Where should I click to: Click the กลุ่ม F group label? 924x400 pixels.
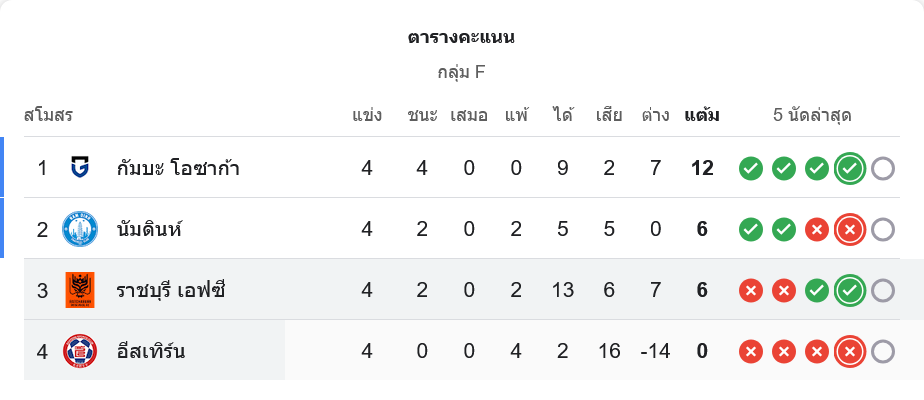pyautogui.click(x=461, y=72)
